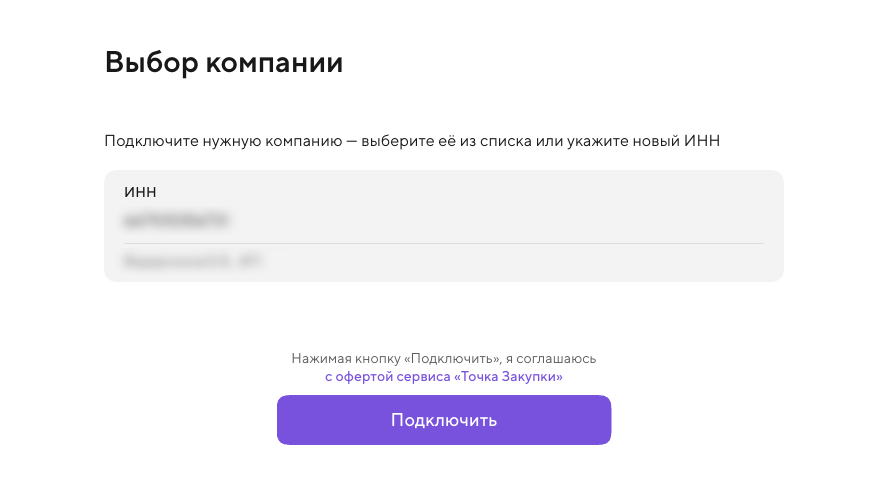Choose the company listed below the INN number
The image size is (889, 488).
196,262
